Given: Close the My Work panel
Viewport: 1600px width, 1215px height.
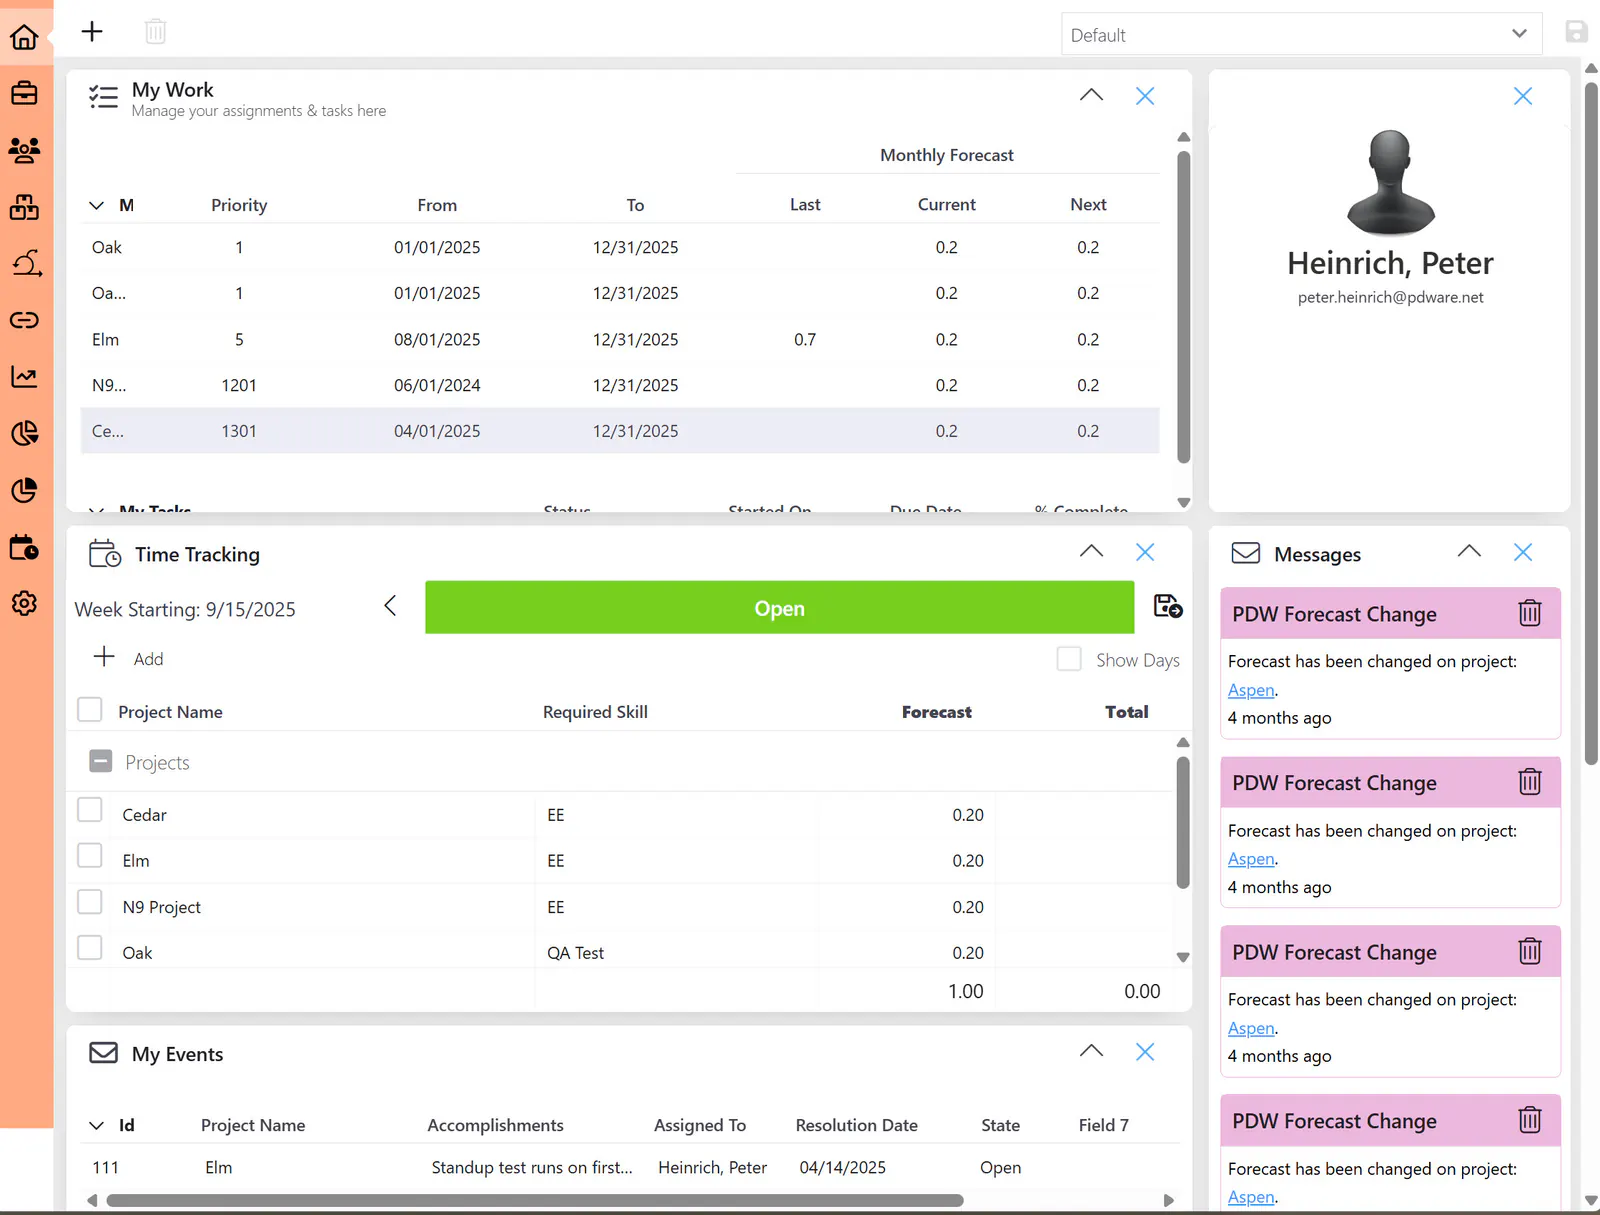Looking at the screenshot, I should click(1145, 96).
